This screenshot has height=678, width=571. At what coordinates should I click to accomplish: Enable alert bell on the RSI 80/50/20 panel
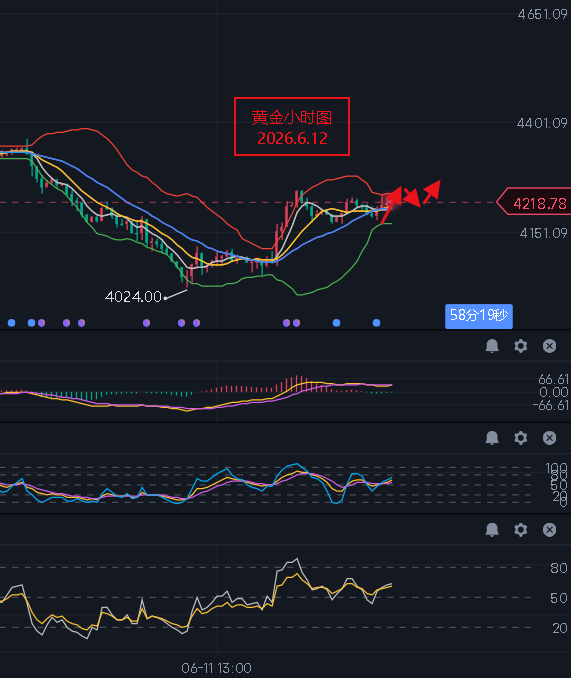(492, 530)
